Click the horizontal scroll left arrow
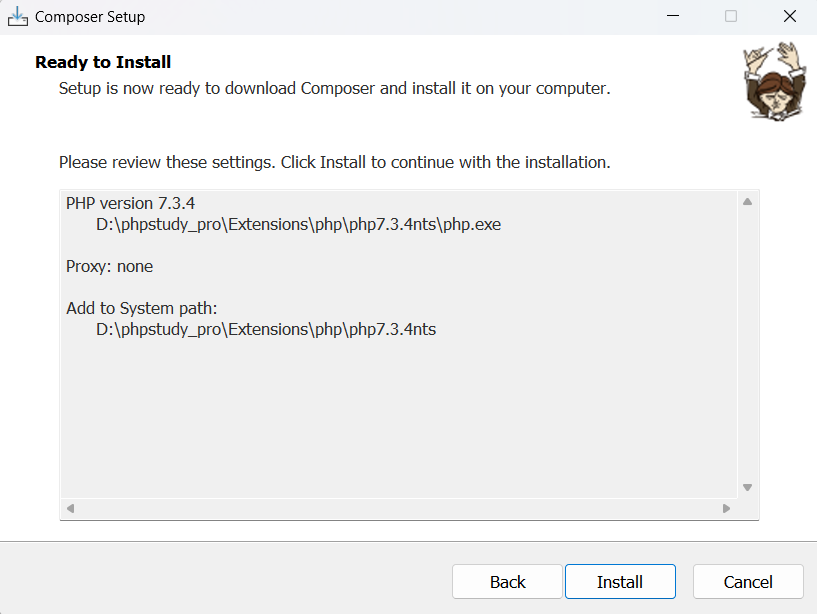The width and height of the screenshot is (817, 614). (x=71, y=508)
